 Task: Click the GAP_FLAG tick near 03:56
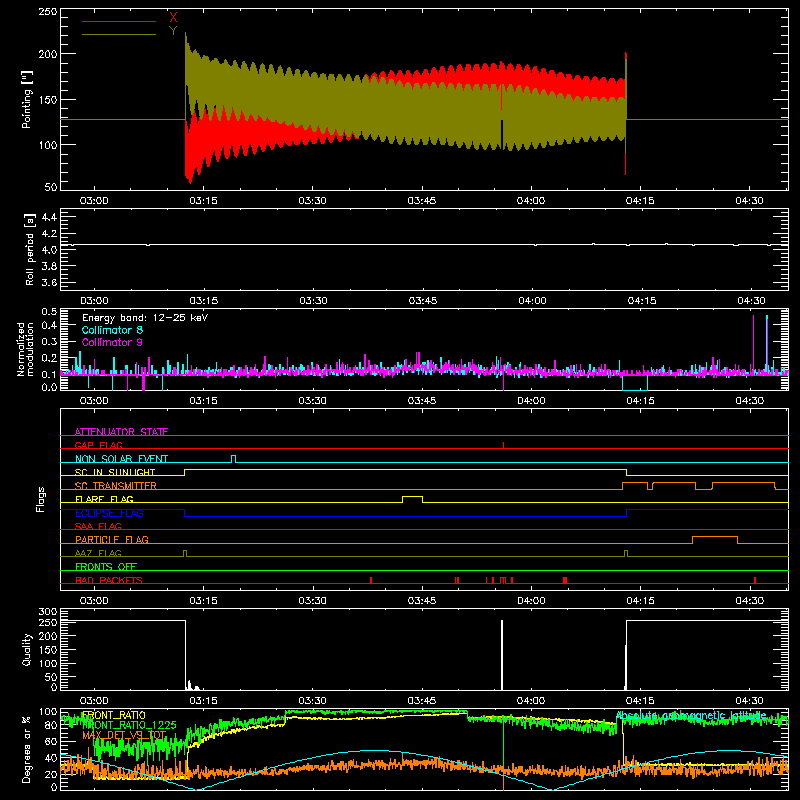tap(504, 445)
